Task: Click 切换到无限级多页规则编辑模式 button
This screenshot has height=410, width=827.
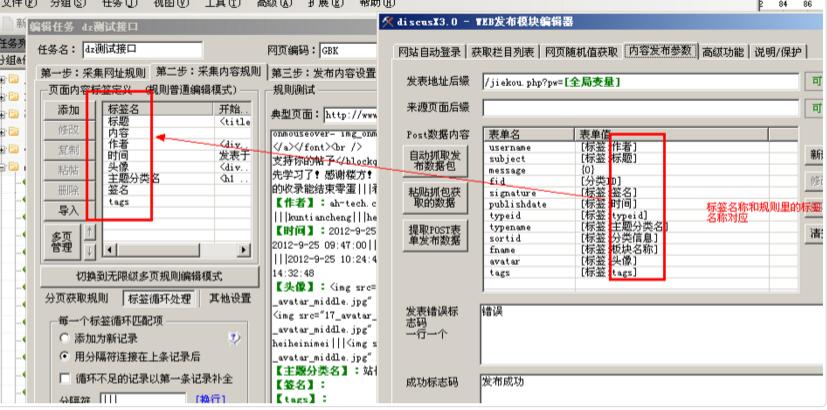Action: 150,275
